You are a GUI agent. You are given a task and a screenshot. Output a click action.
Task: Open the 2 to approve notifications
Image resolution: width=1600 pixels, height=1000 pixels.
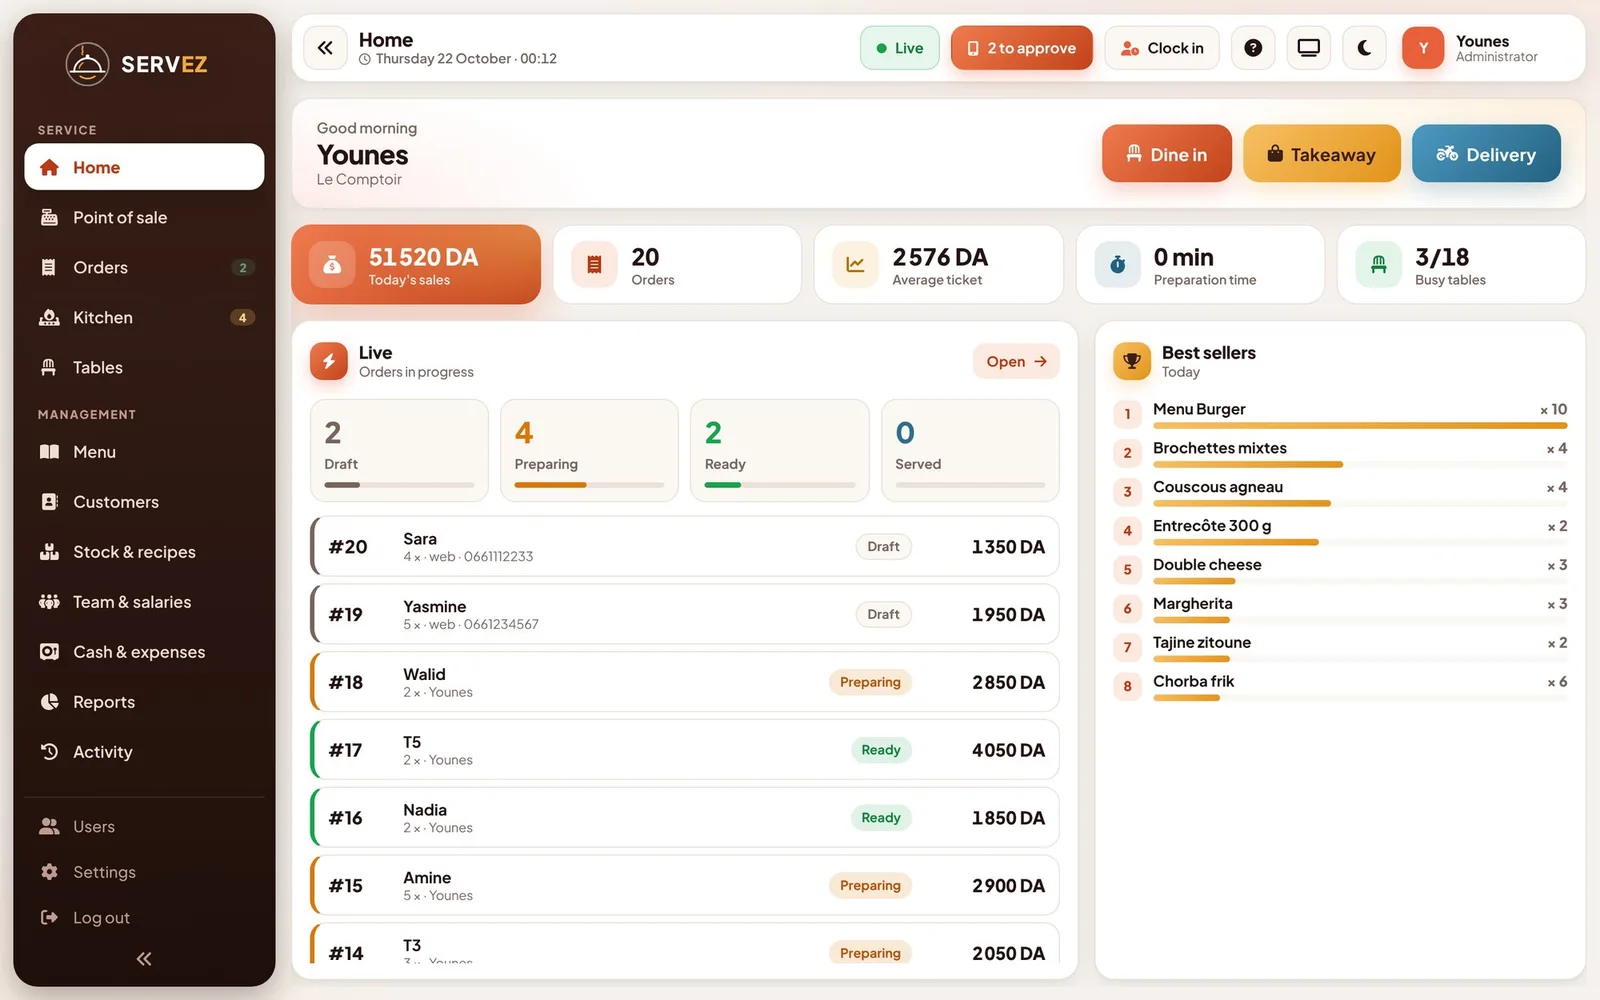pos(1021,48)
